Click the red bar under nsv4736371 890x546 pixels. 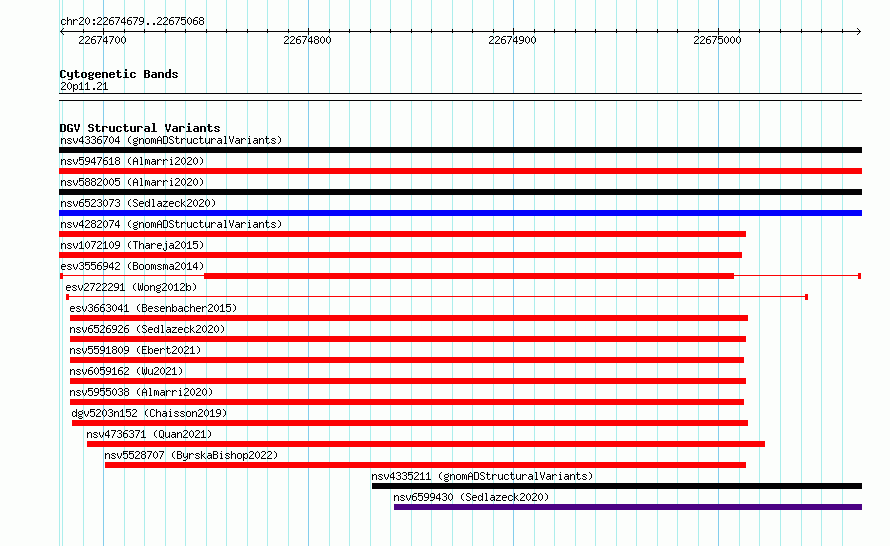tap(426, 444)
